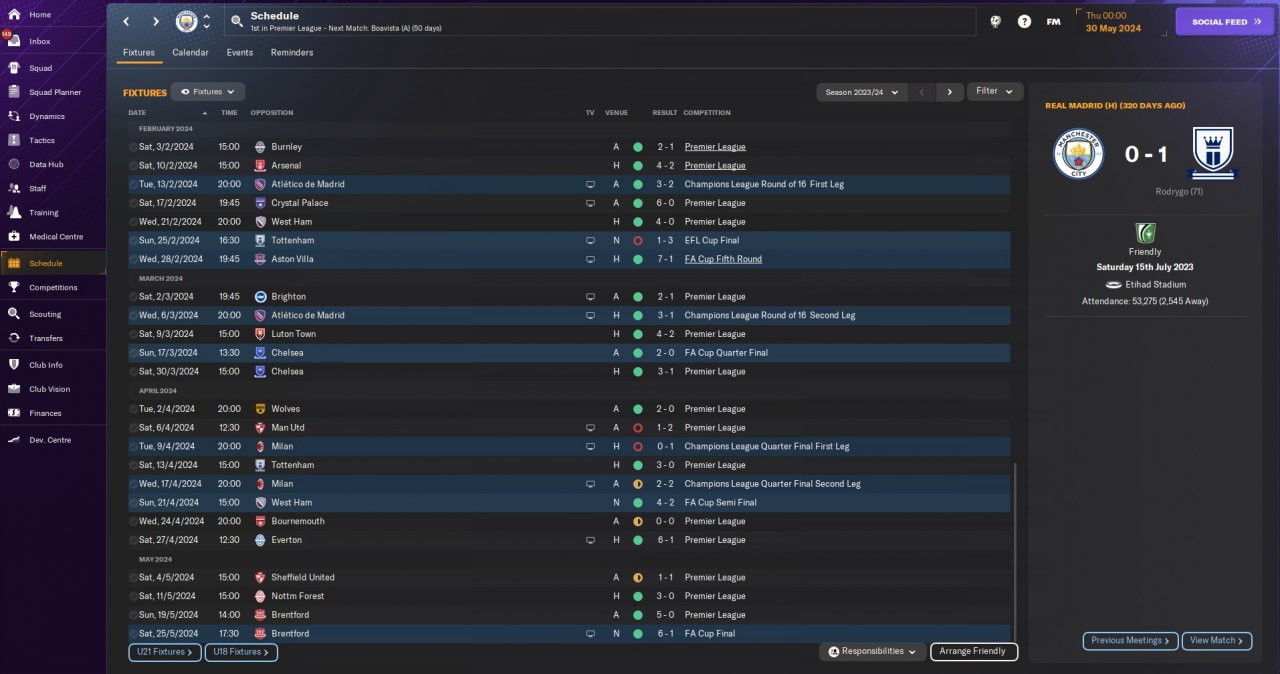Switch to the Calendar tab
Image resolution: width=1280 pixels, height=674 pixels.
pyautogui.click(x=190, y=52)
